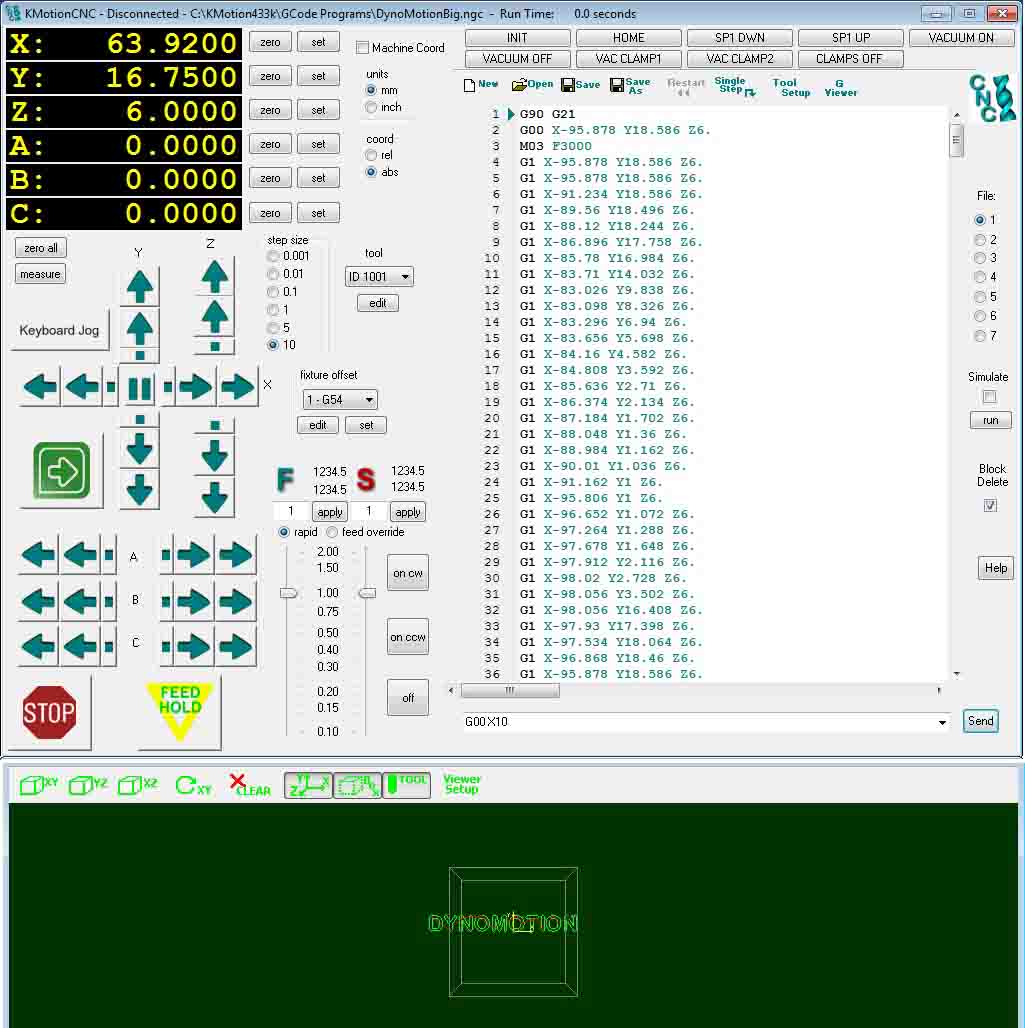
Task: Click the green cycle start arrow icon
Action: coord(63,470)
